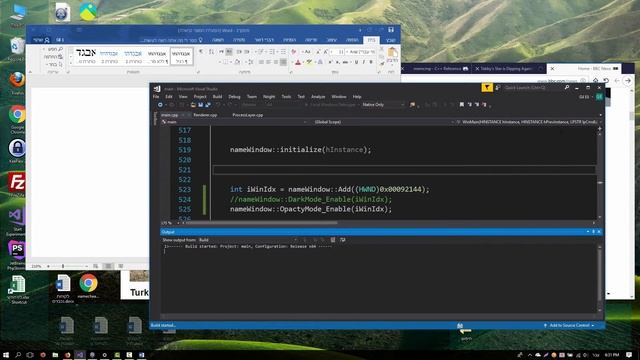
Task: Open the Nsight menu in Visual Studio
Action: 269,97
